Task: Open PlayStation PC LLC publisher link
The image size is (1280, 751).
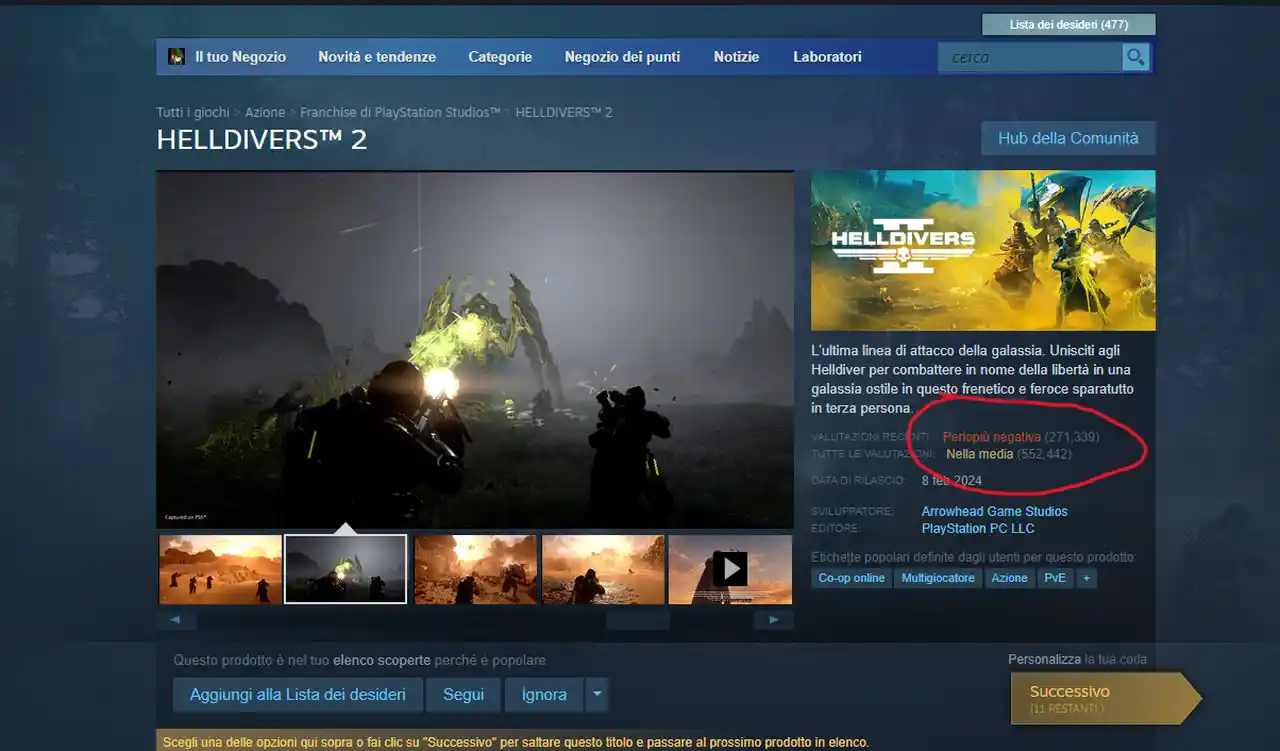Action: (978, 528)
